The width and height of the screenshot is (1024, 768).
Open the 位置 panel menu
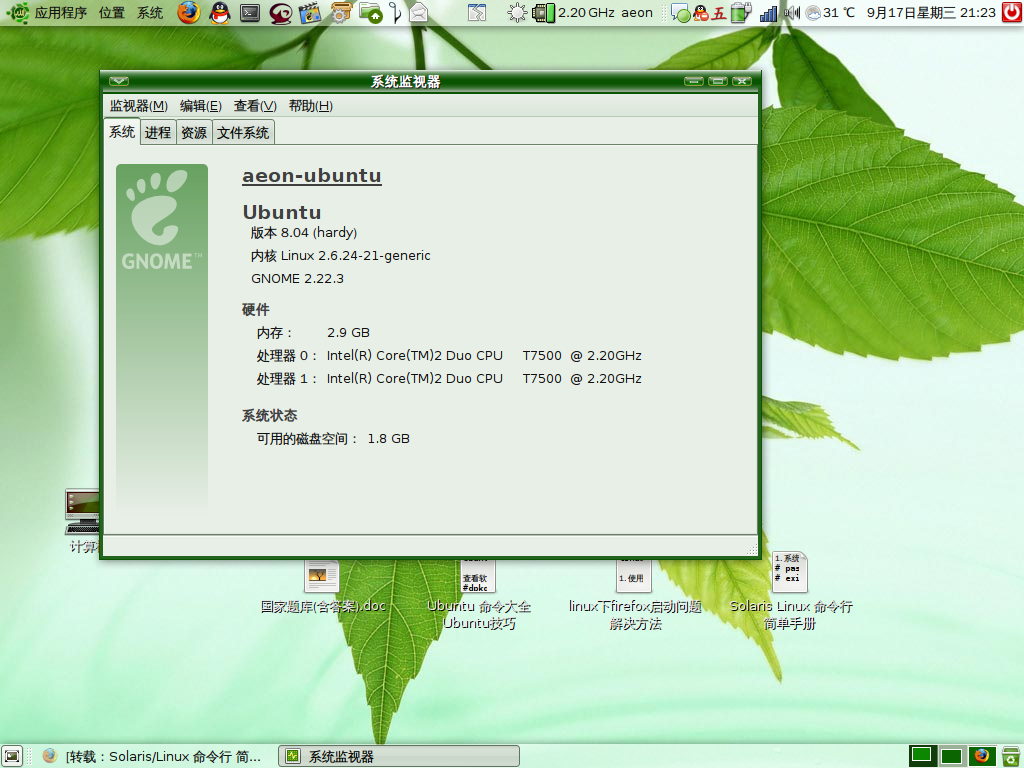click(x=112, y=12)
